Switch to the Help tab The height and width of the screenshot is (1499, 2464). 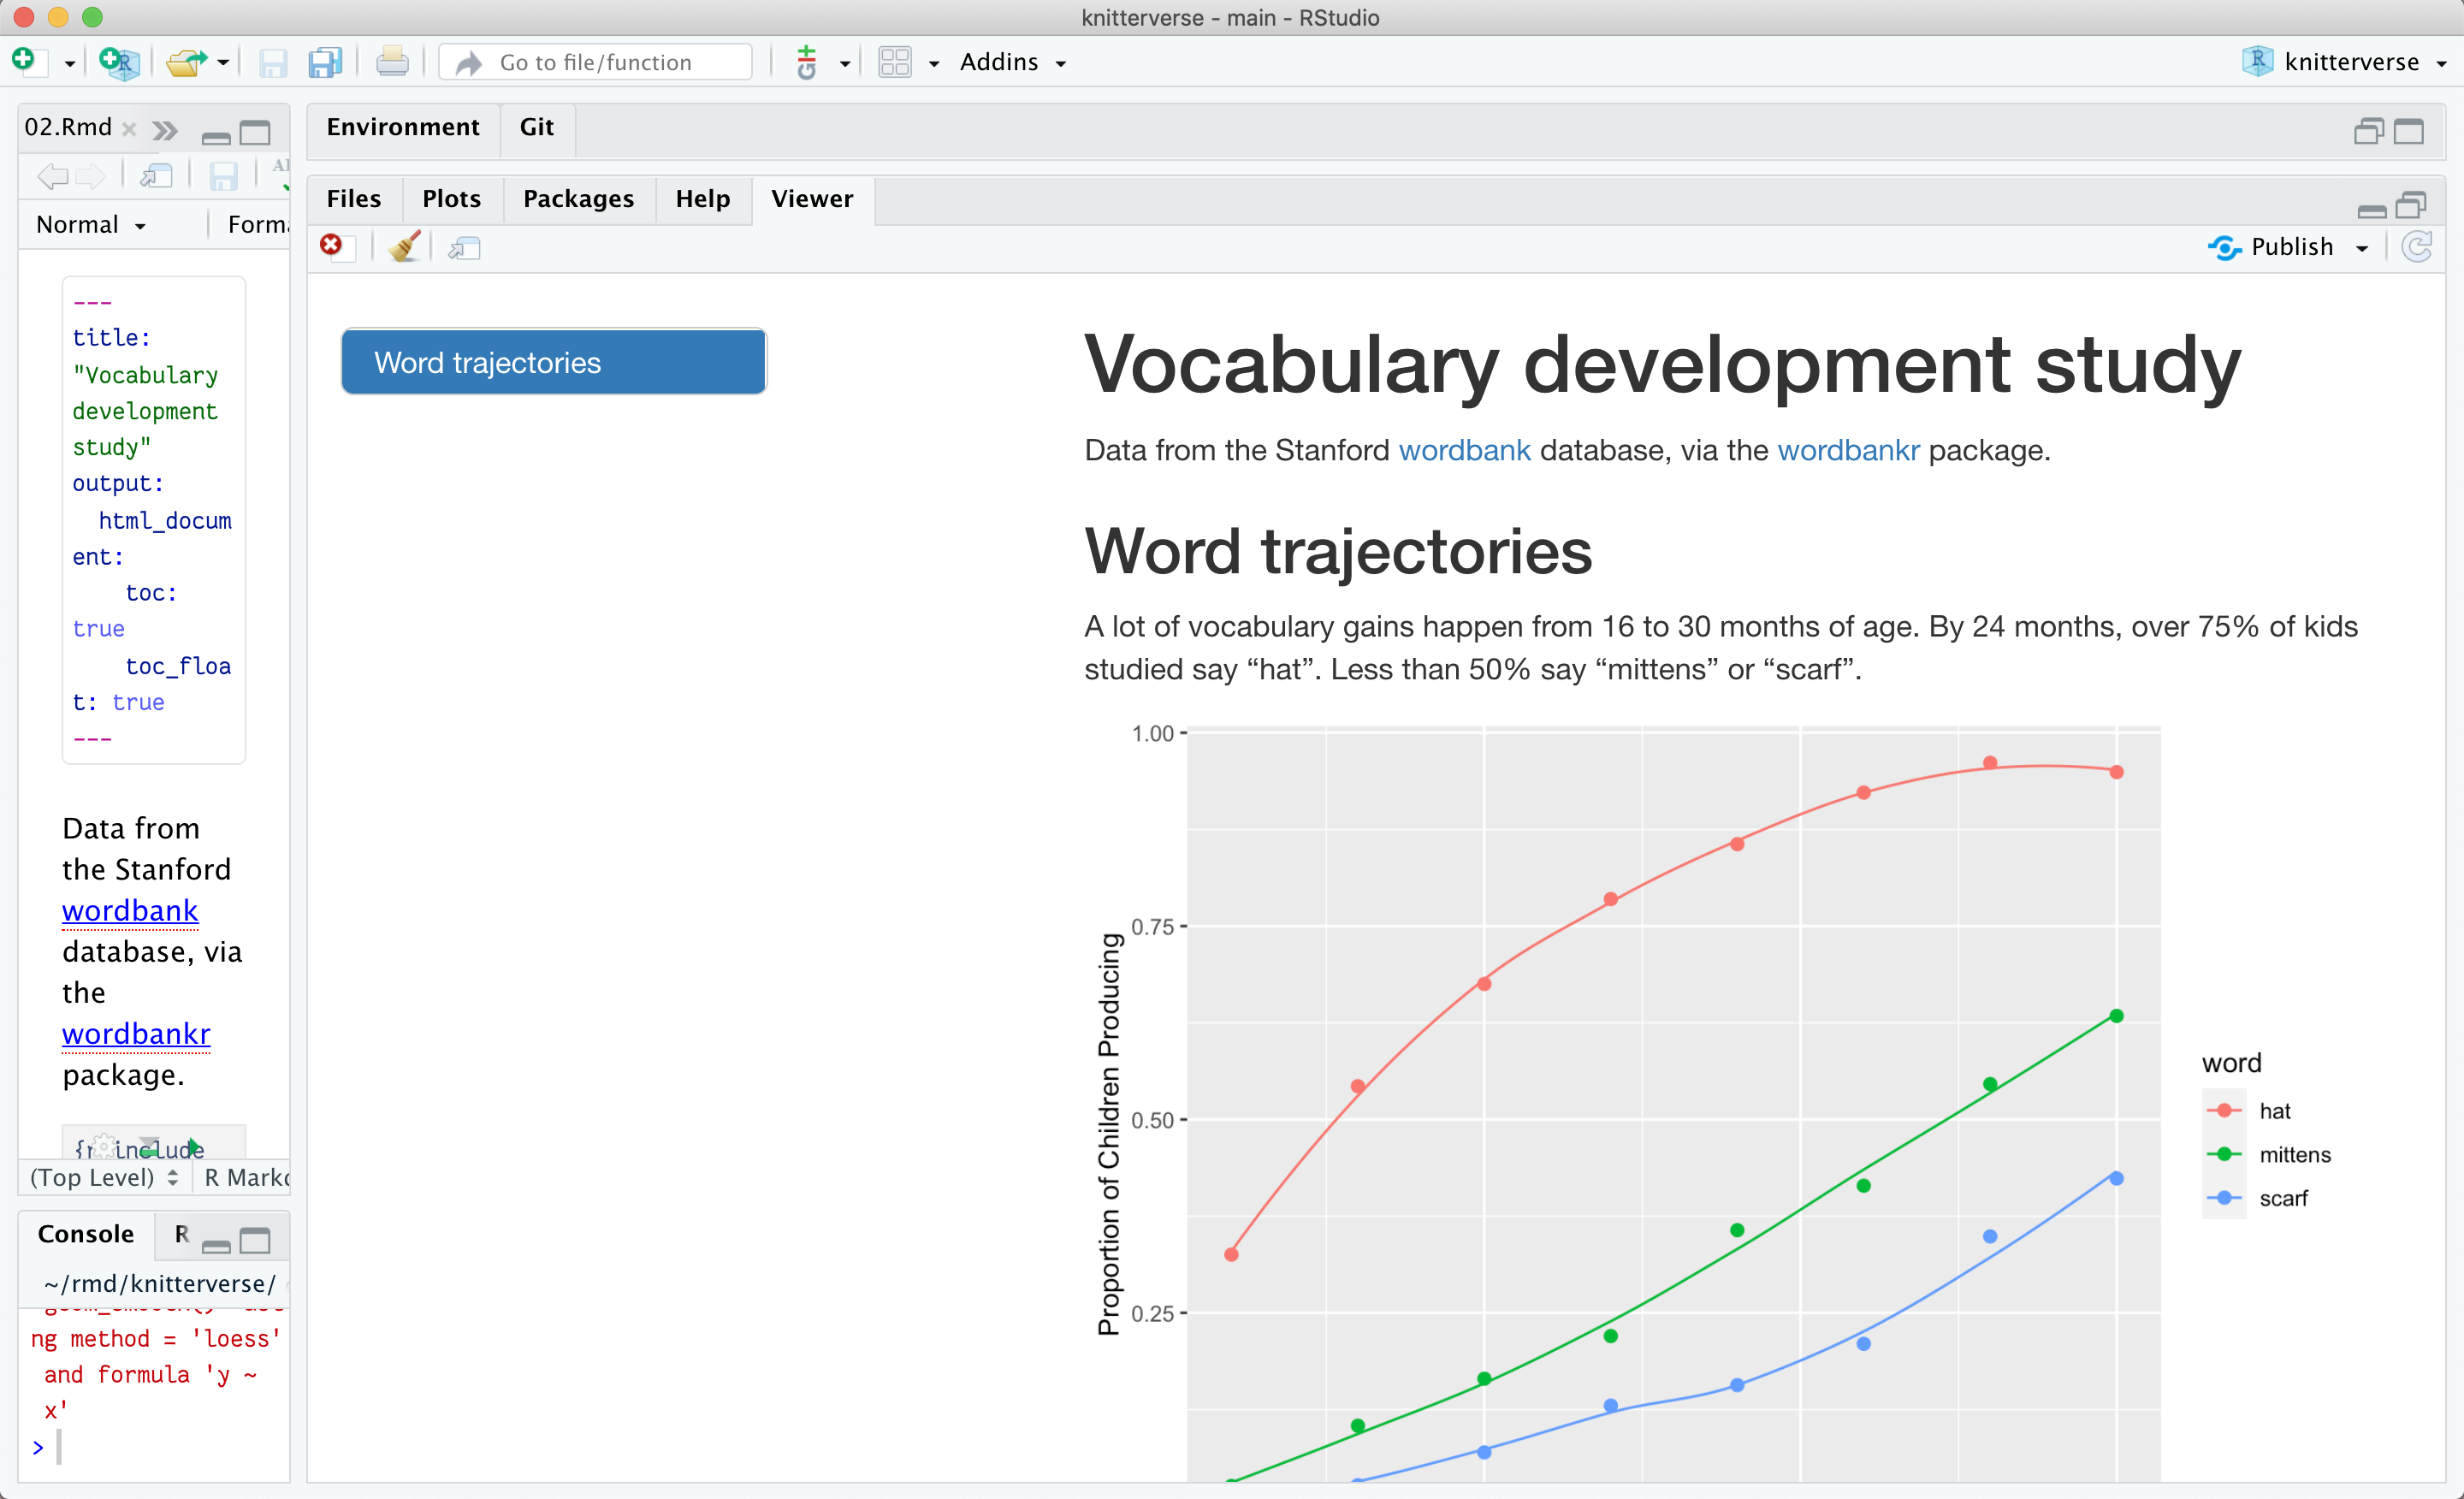[702, 199]
